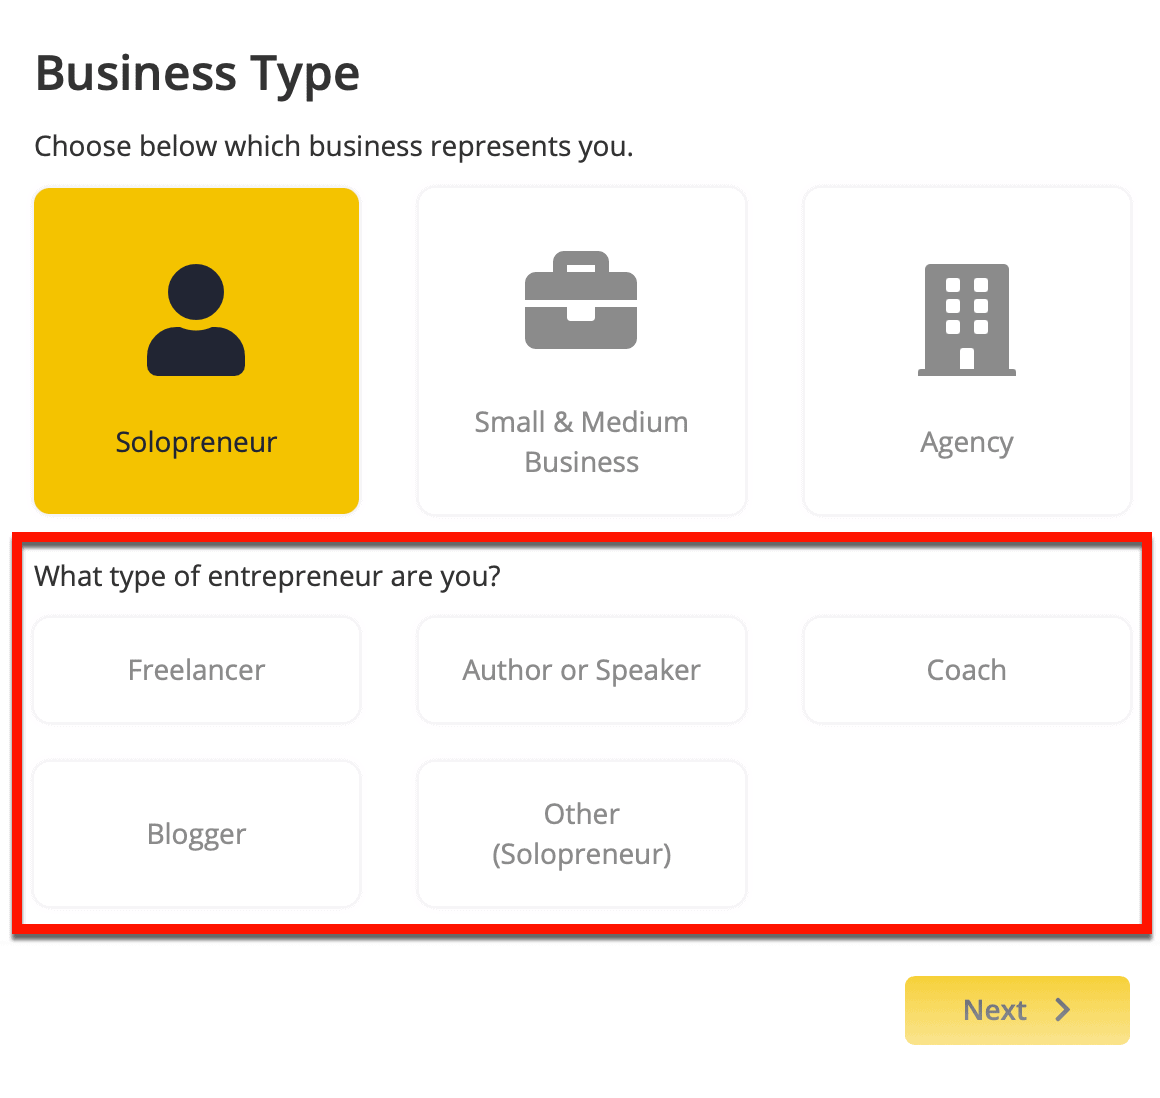This screenshot has height=1098, width=1160.
Task: Select Author or Speaker
Action: [581, 670]
